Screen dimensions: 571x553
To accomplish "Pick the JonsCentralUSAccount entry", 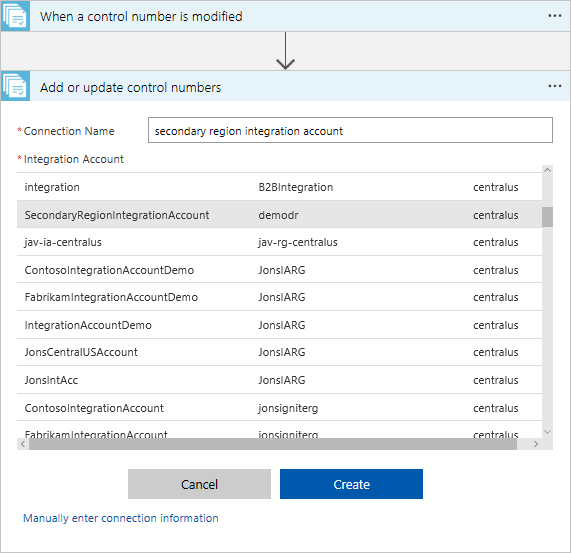I will (279, 352).
